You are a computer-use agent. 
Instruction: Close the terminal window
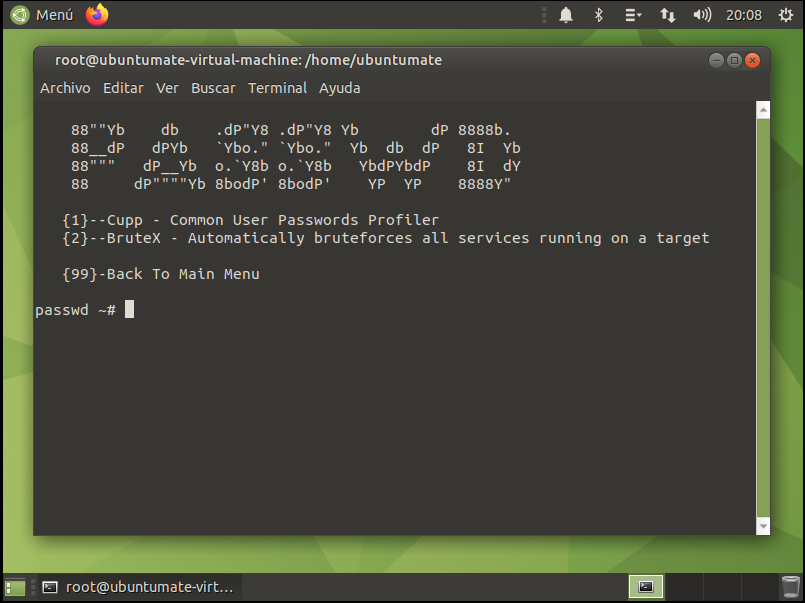[x=752, y=61]
